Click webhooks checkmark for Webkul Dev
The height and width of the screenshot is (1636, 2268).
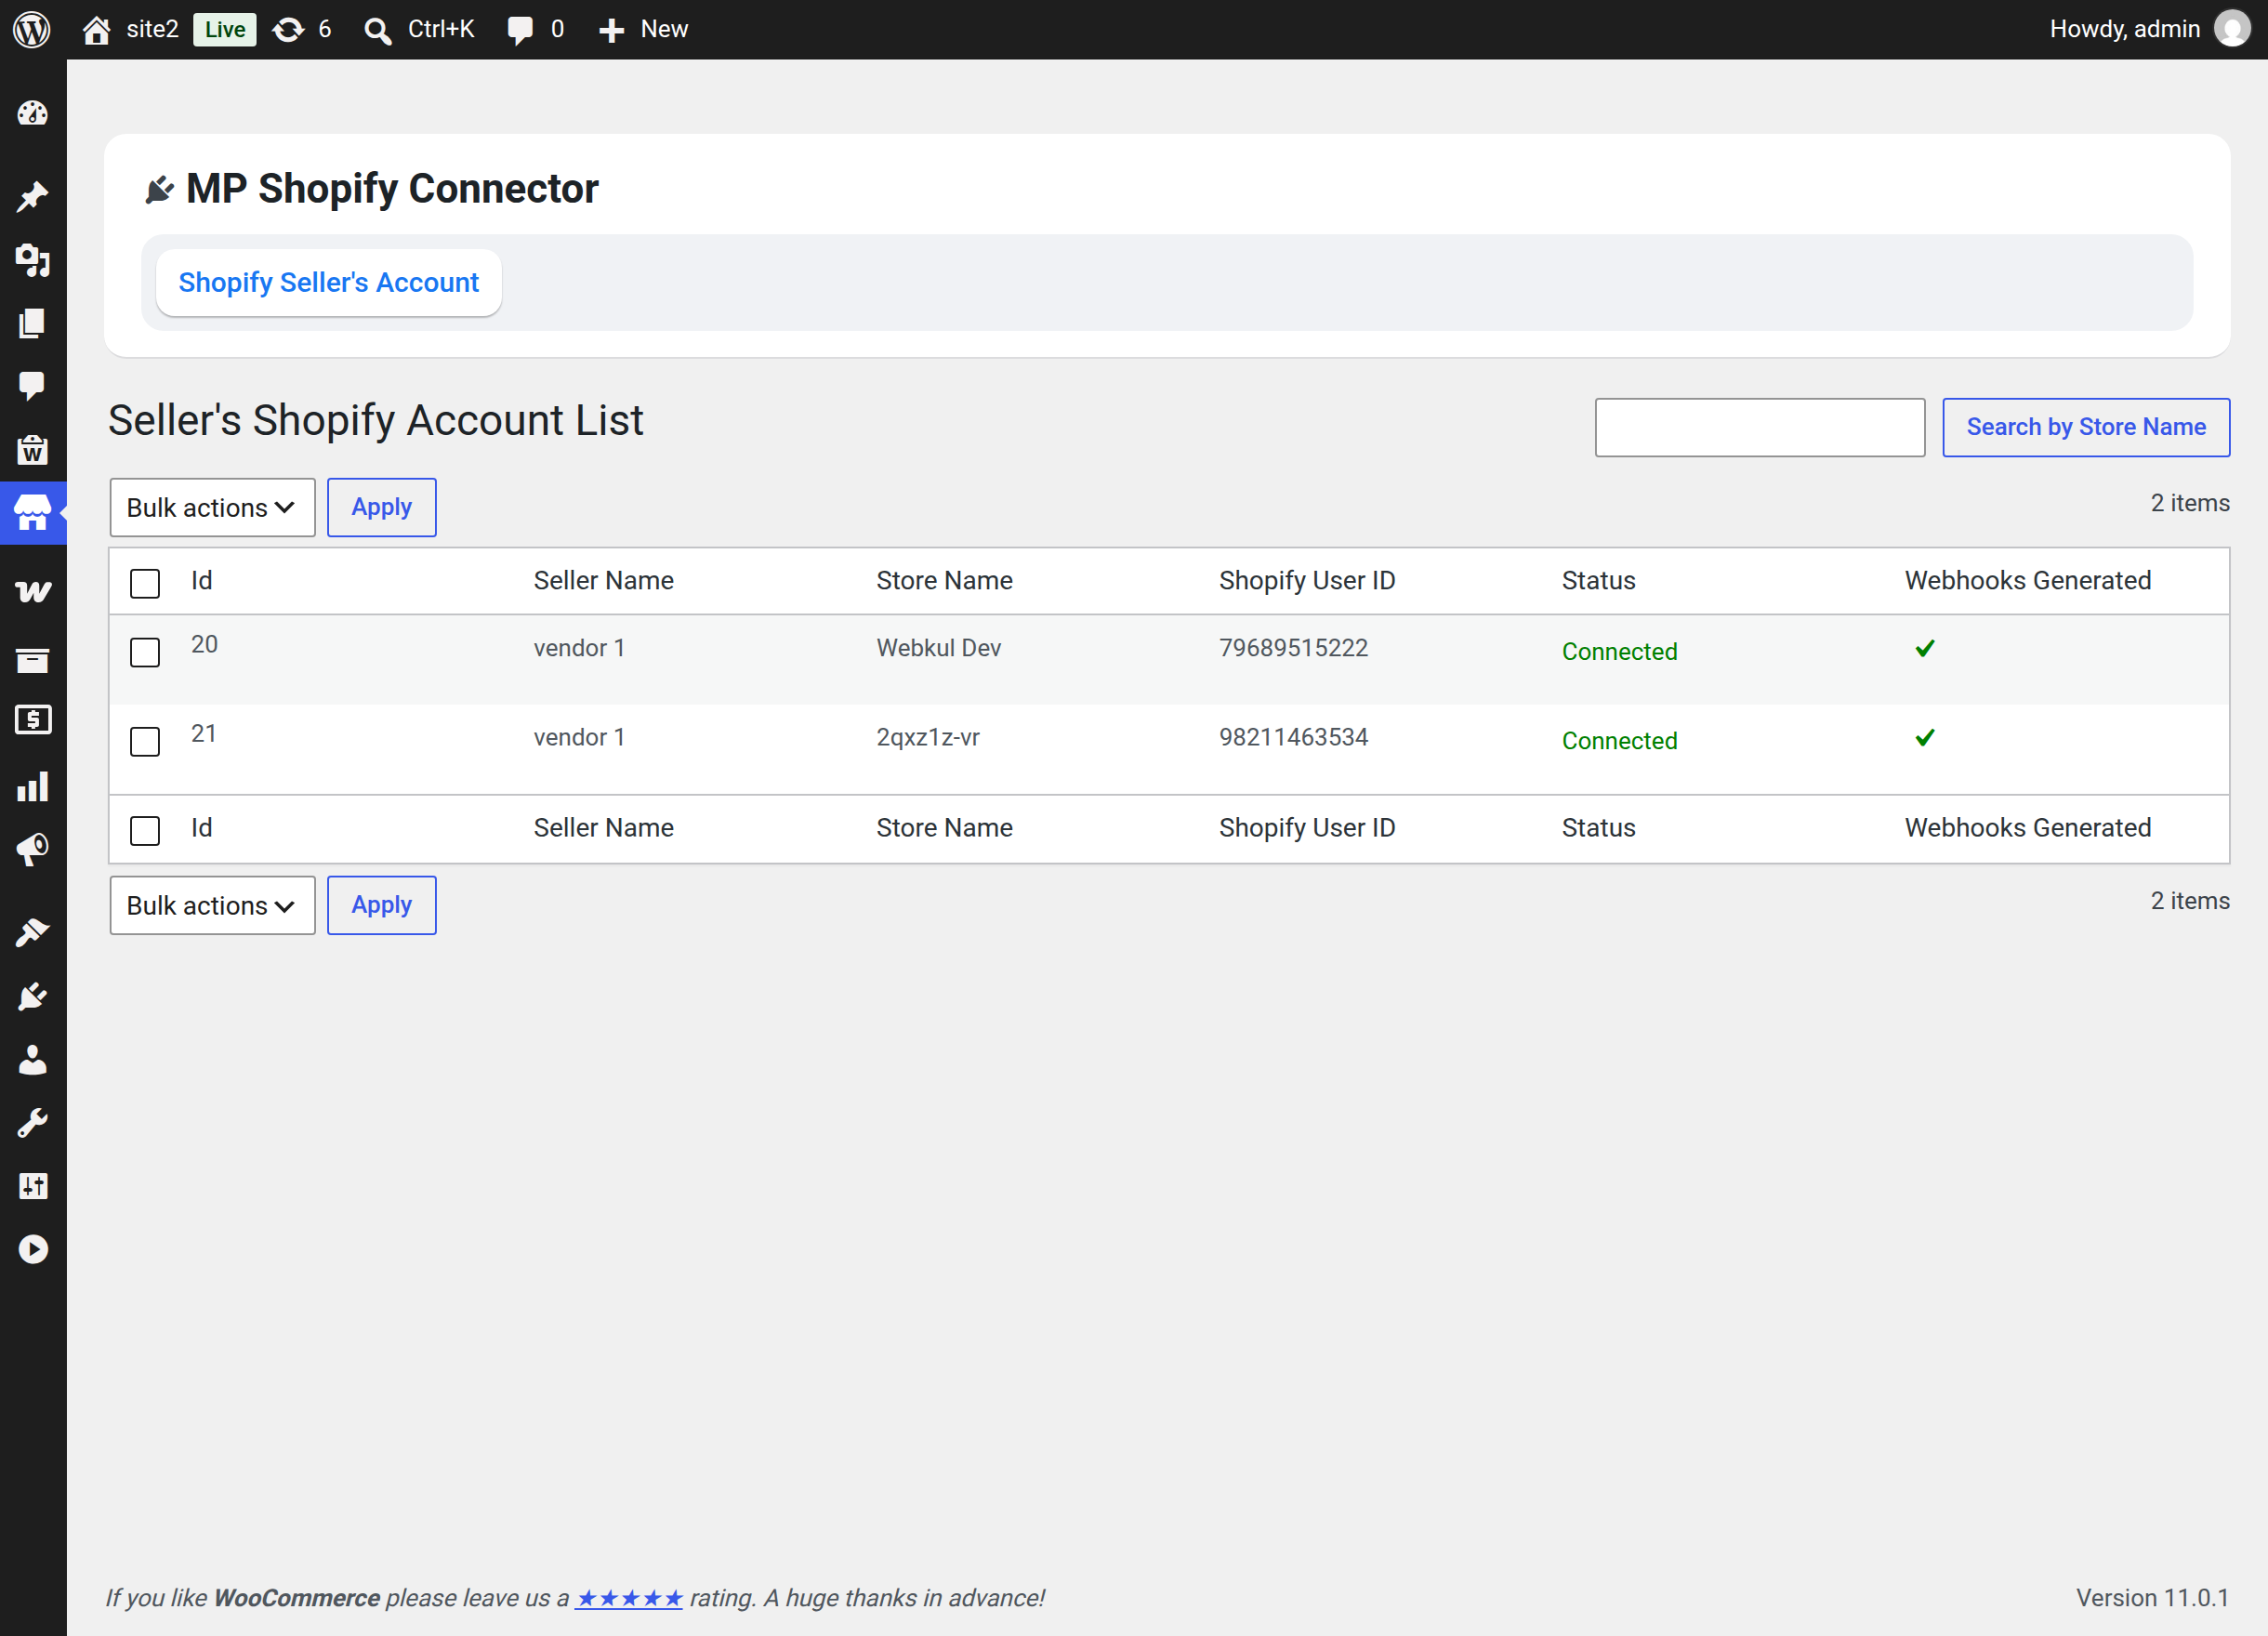[x=1925, y=648]
